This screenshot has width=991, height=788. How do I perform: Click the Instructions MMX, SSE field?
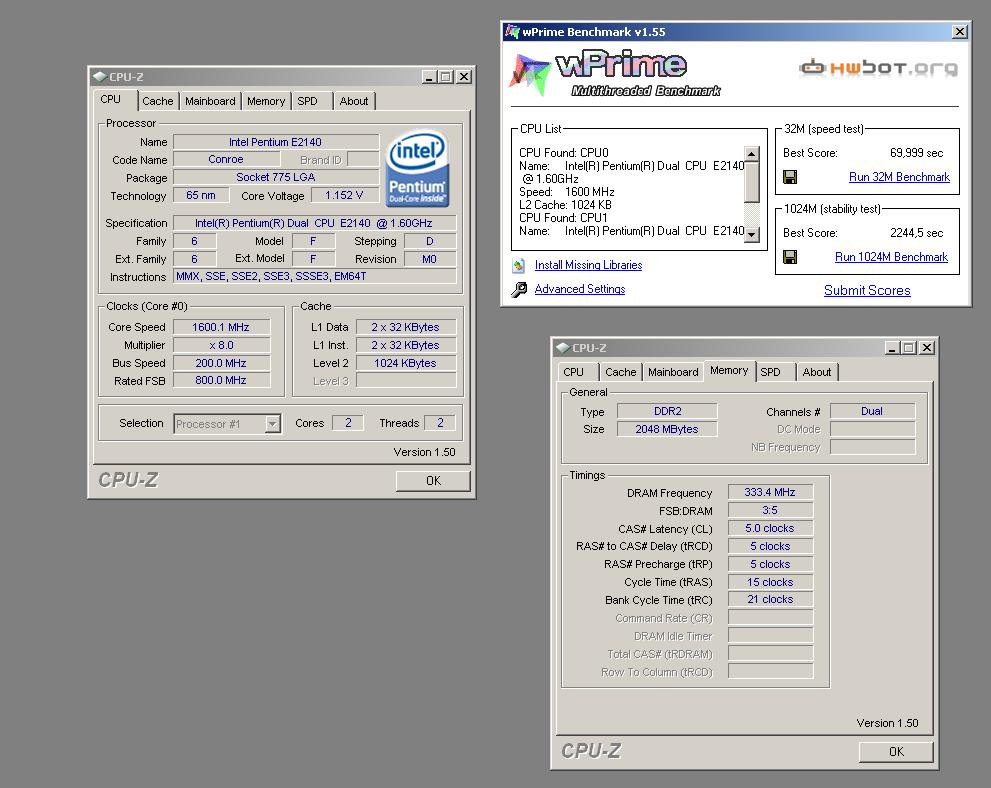[x=315, y=276]
